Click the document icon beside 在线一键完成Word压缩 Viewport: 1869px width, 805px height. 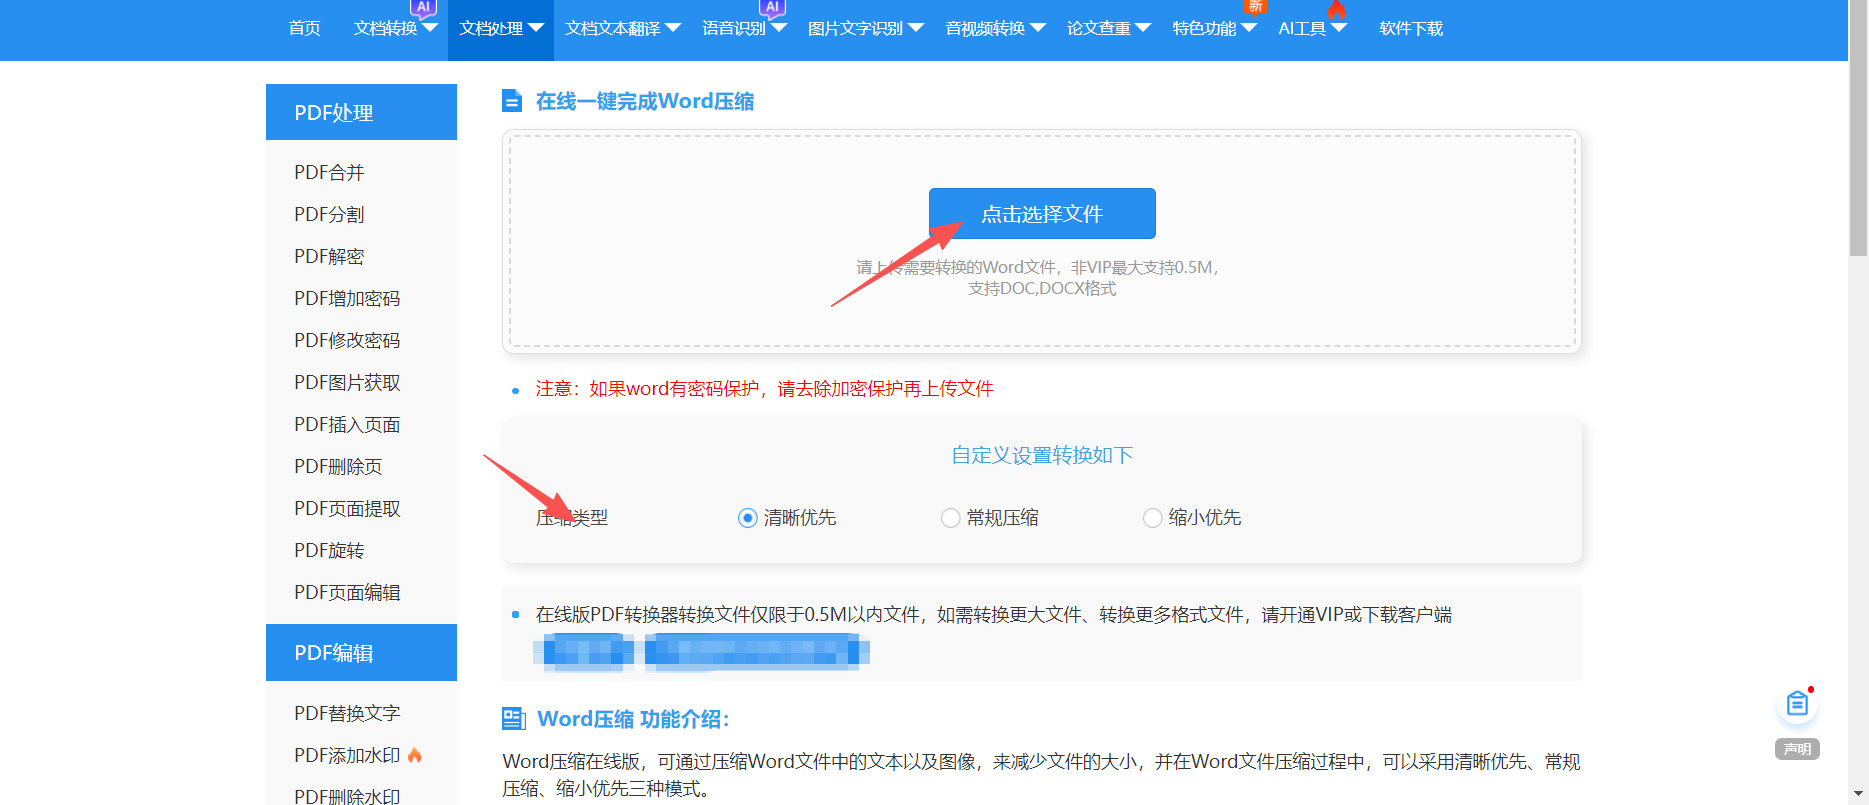pos(512,101)
